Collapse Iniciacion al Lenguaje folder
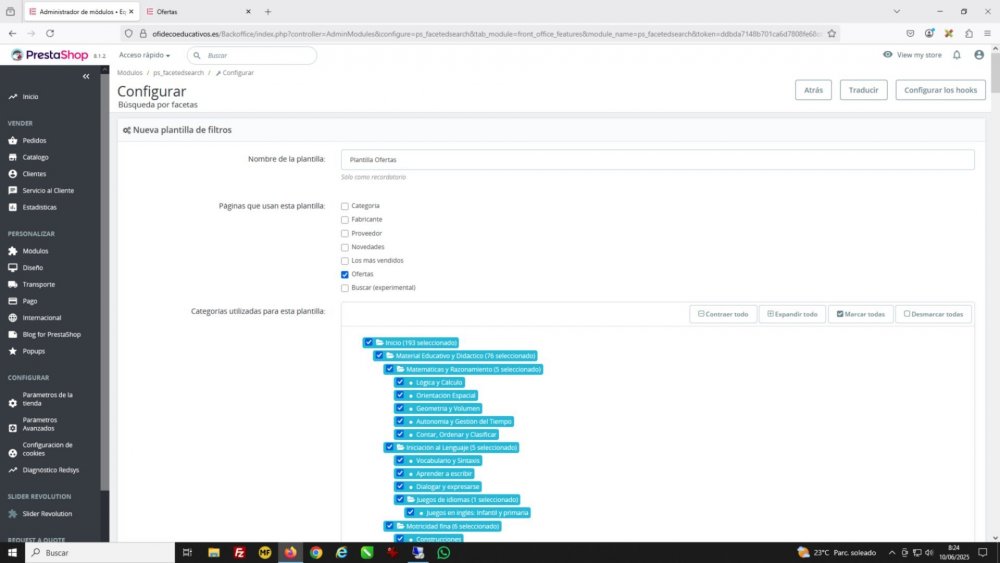 400,448
